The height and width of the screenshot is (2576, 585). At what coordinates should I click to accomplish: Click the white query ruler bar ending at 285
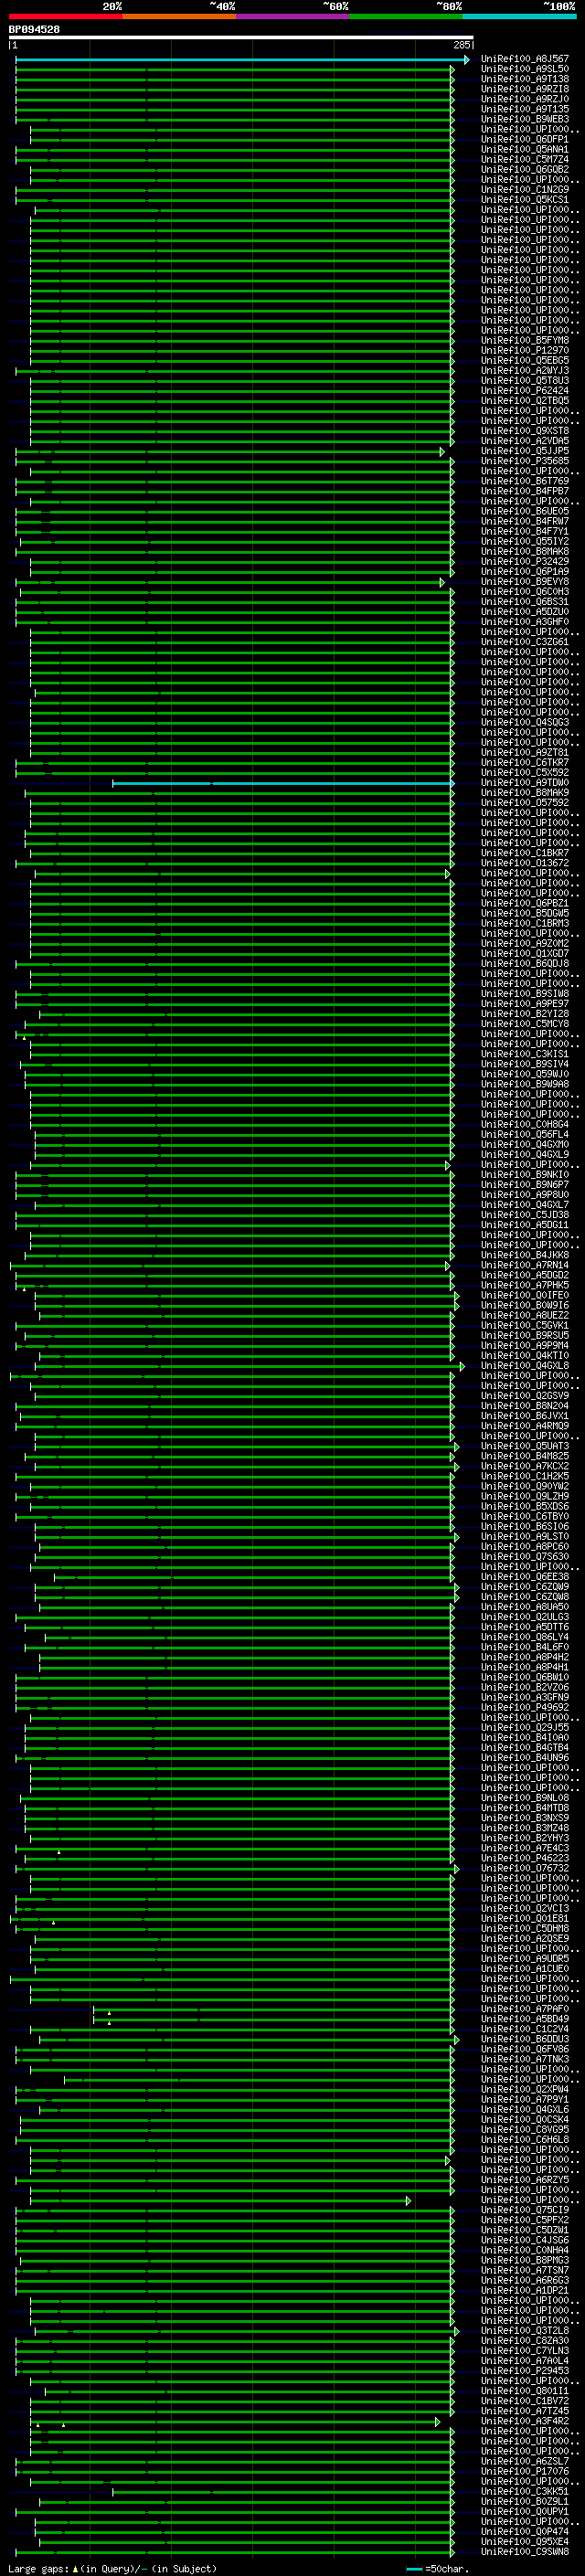click(241, 38)
